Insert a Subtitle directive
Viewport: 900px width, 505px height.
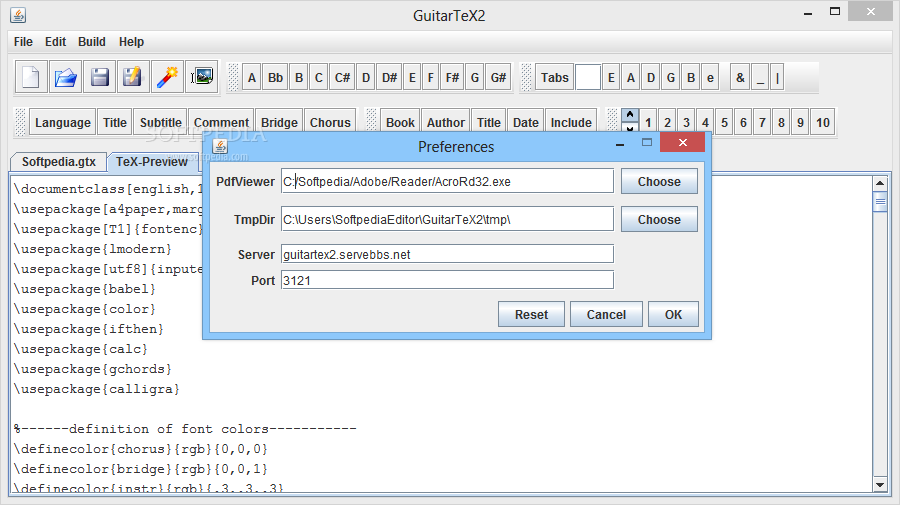tap(161, 122)
